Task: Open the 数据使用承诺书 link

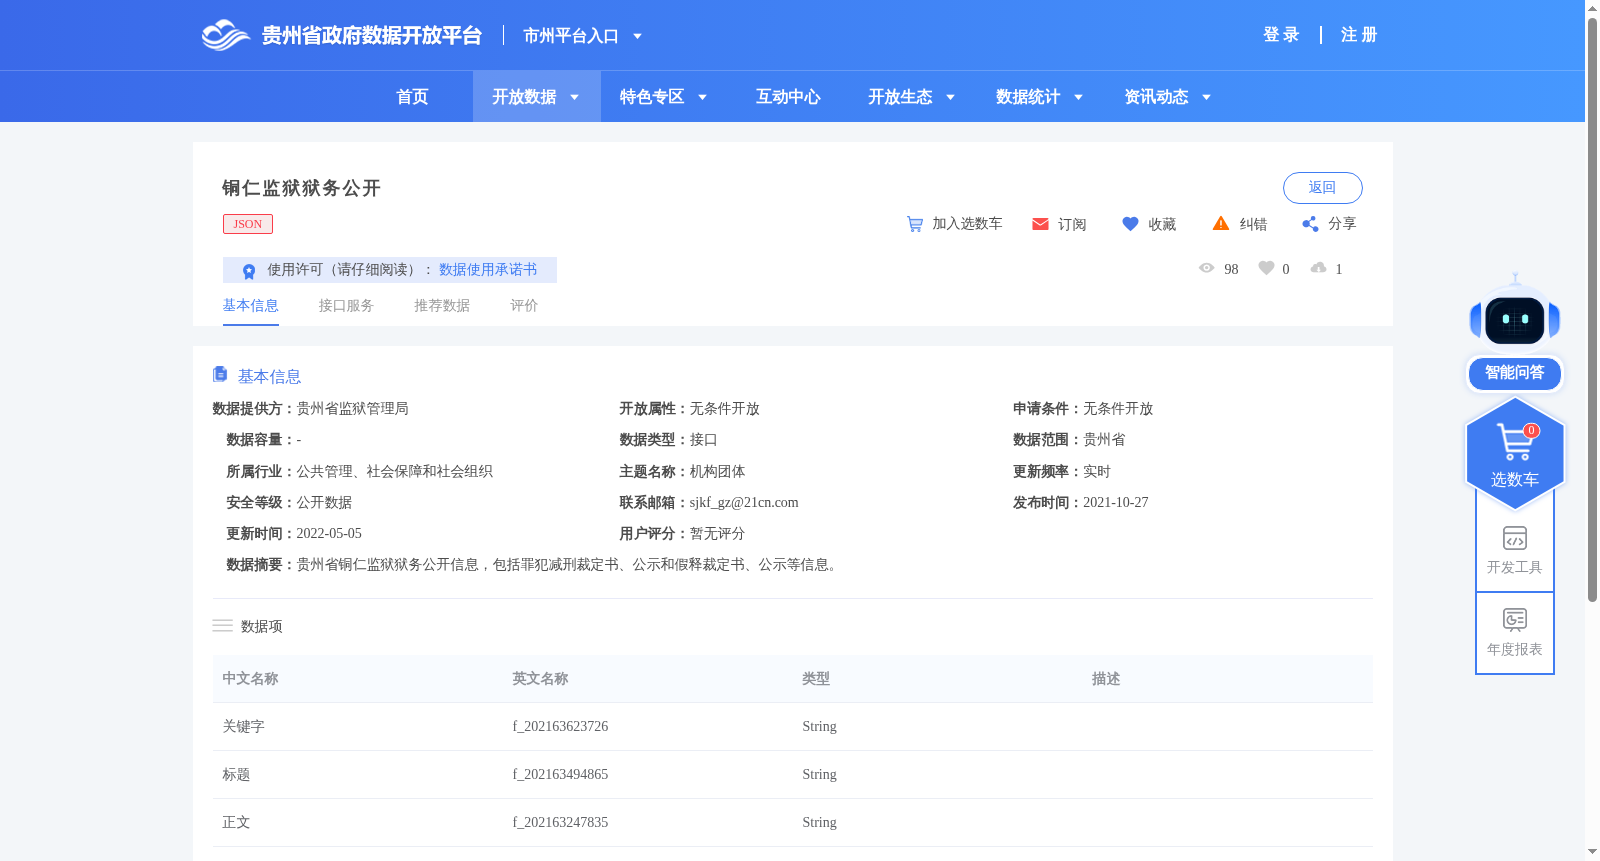Action: (488, 270)
